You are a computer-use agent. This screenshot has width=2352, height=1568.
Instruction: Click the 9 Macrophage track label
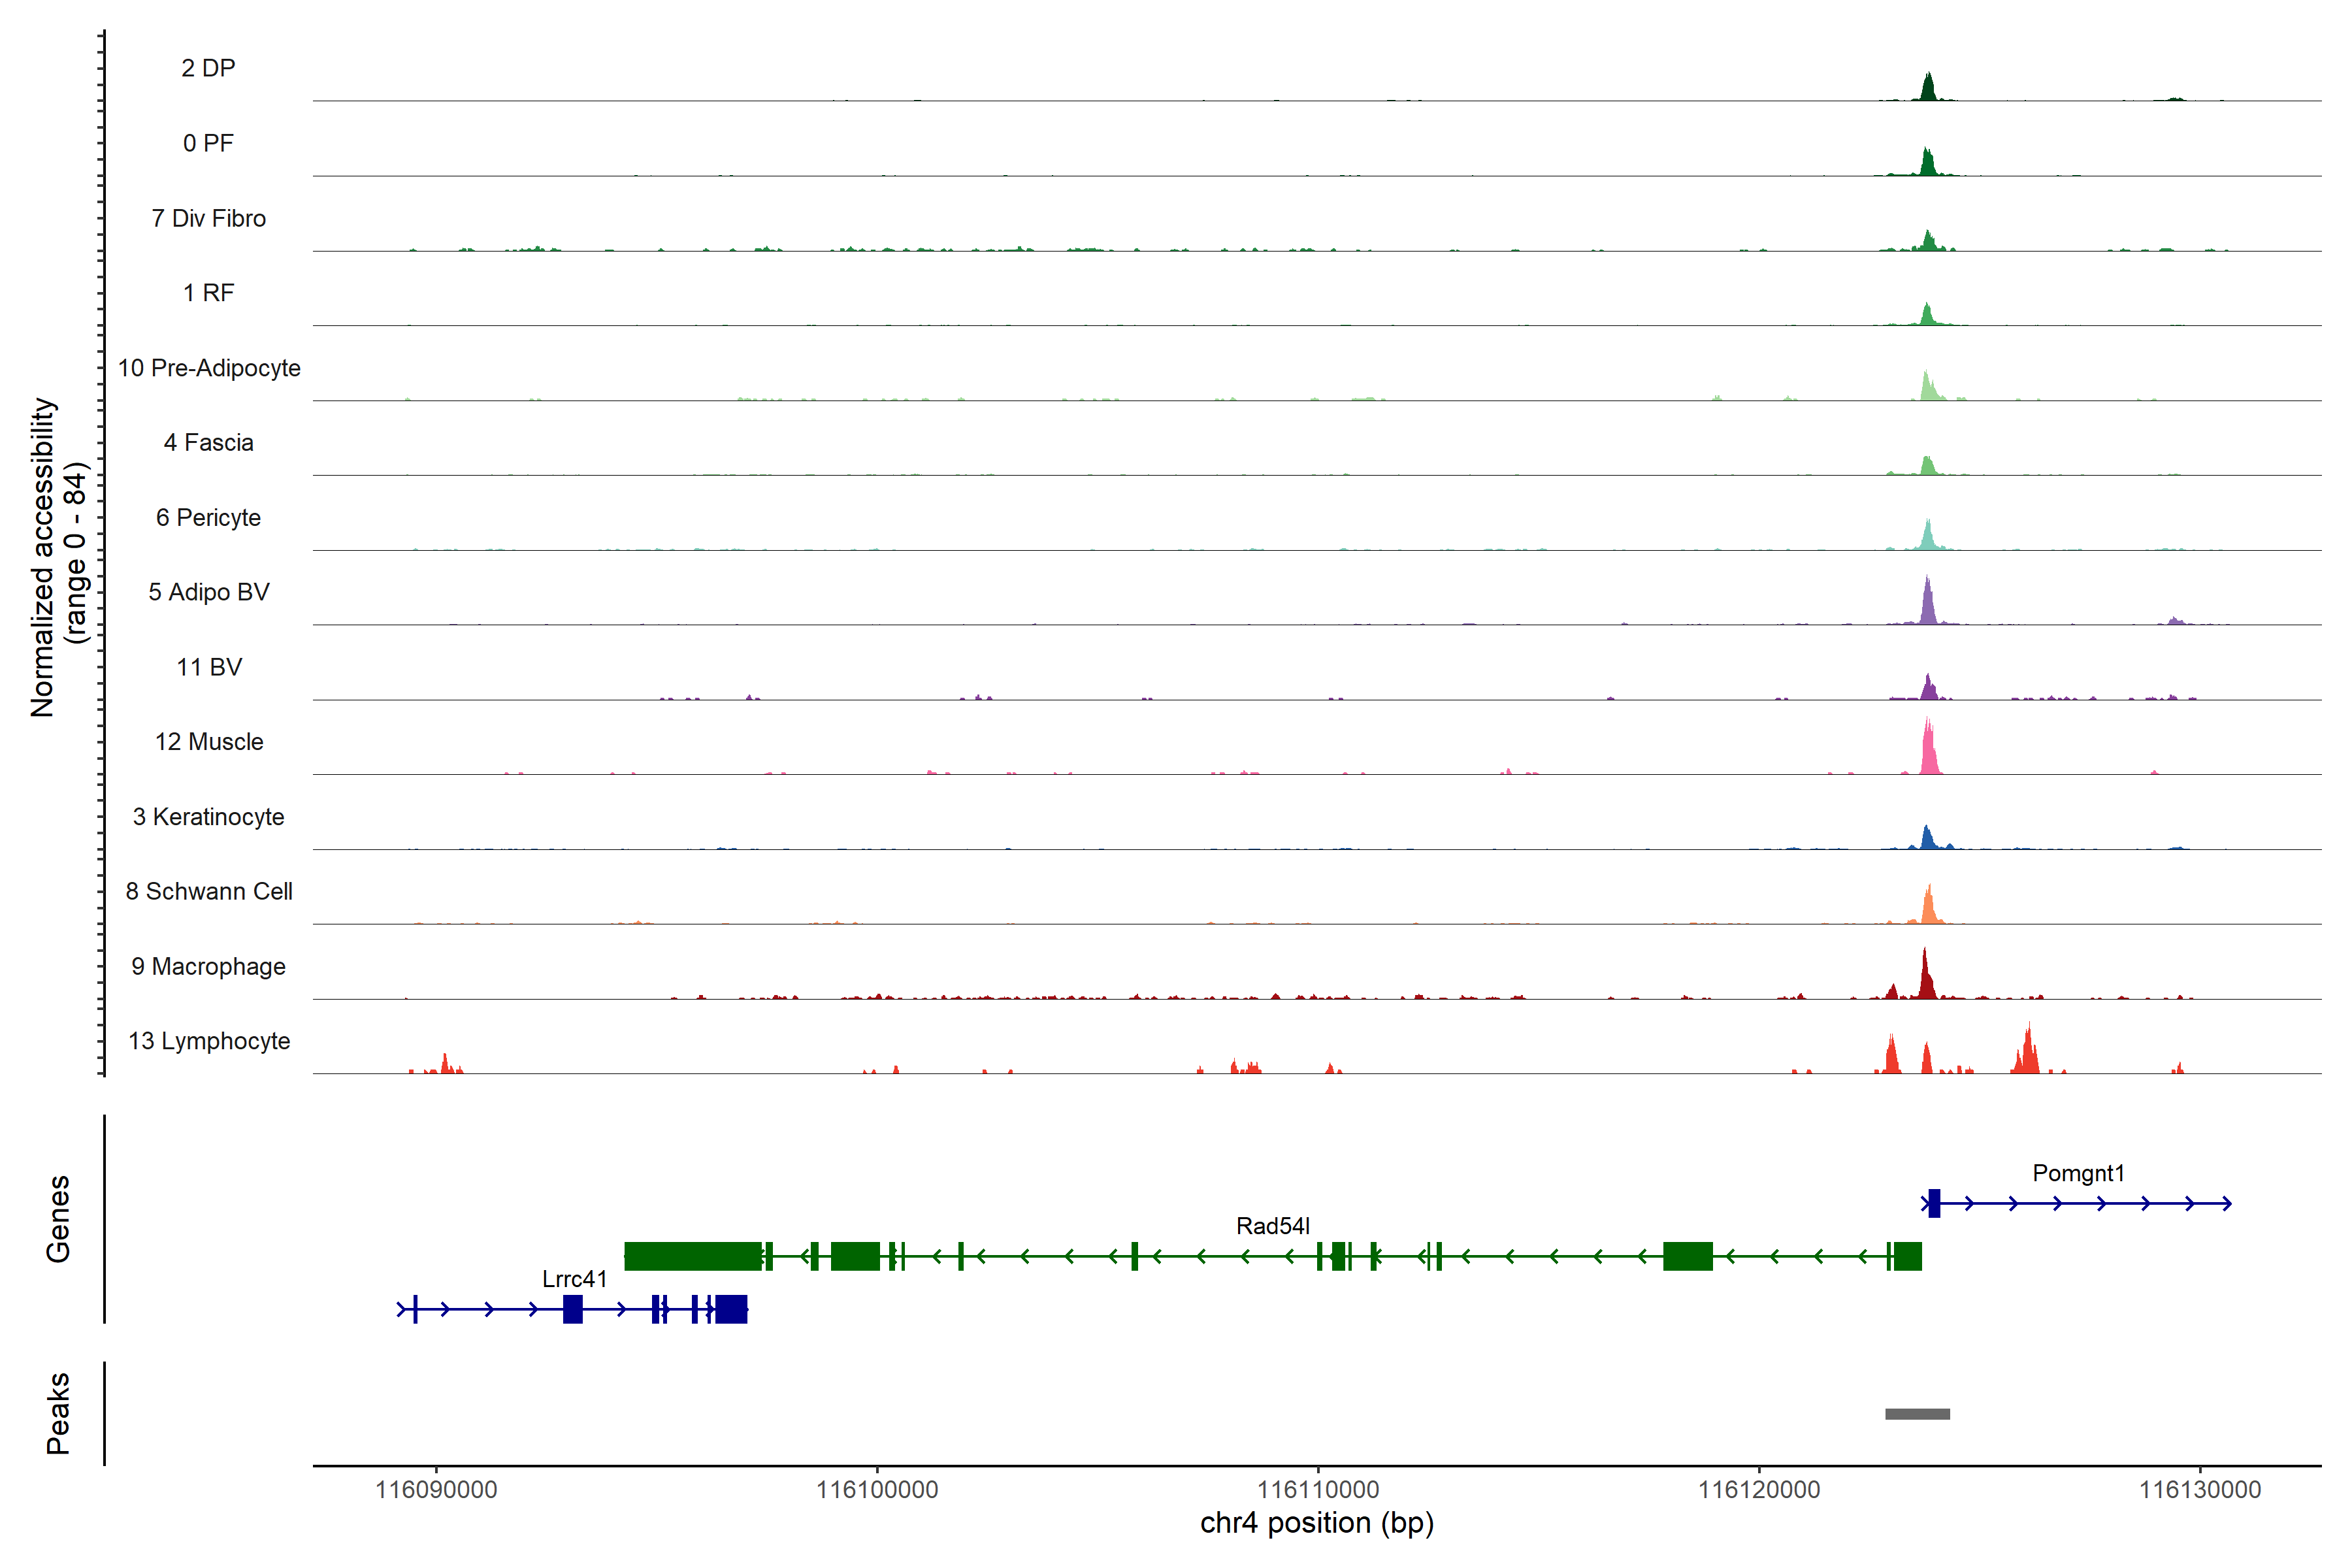(209, 966)
